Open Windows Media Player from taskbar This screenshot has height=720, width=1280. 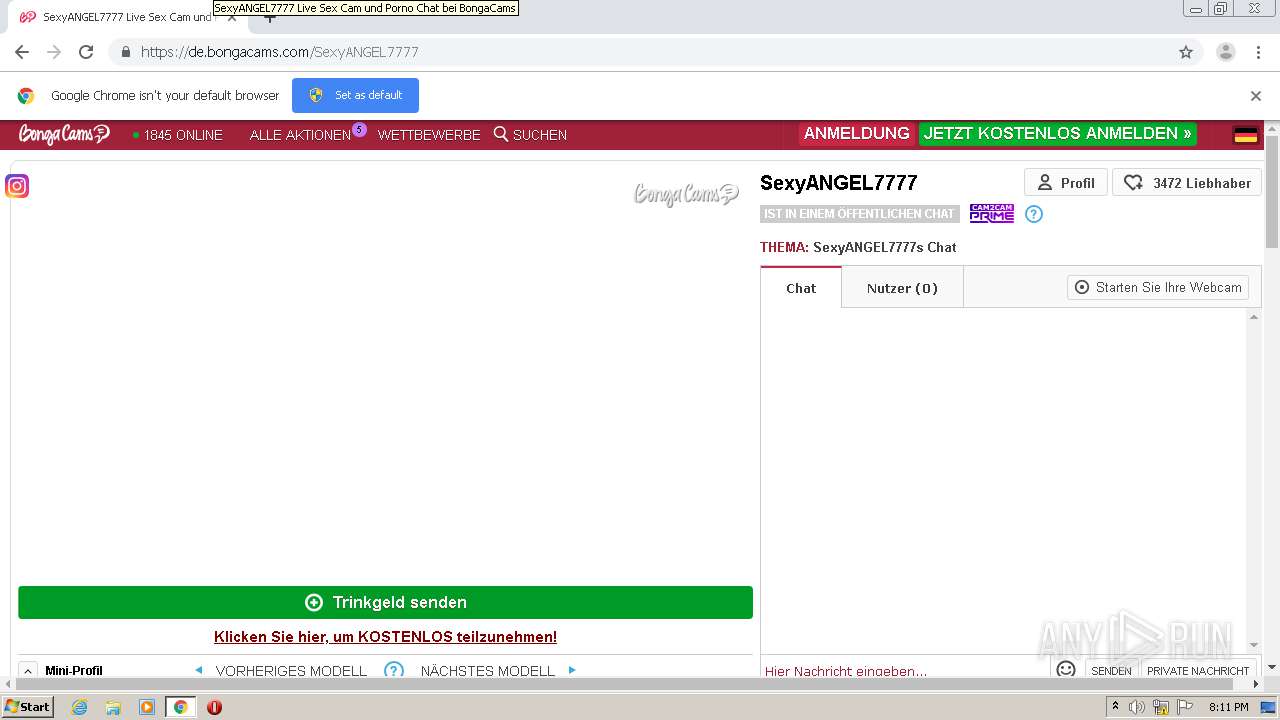tap(147, 707)
